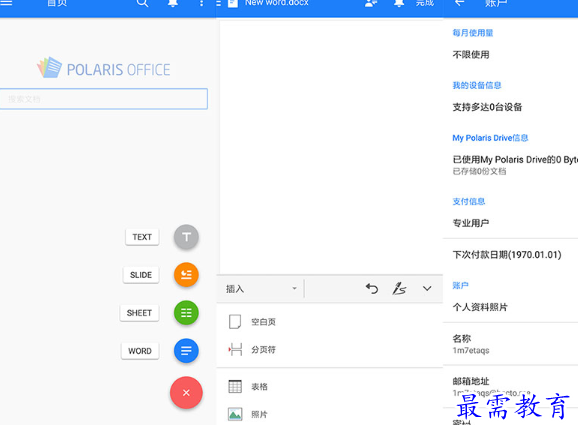The height and width of the screenshot is (438, 578).
Task: Open the 邮箱地址 email row
Action: click(x=511, y=386)
